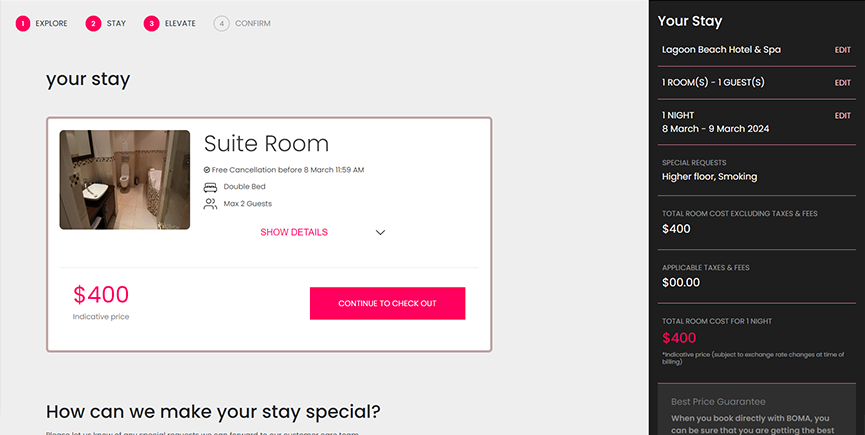Click the Double Bed icon
865x435 pixels.
210,187
